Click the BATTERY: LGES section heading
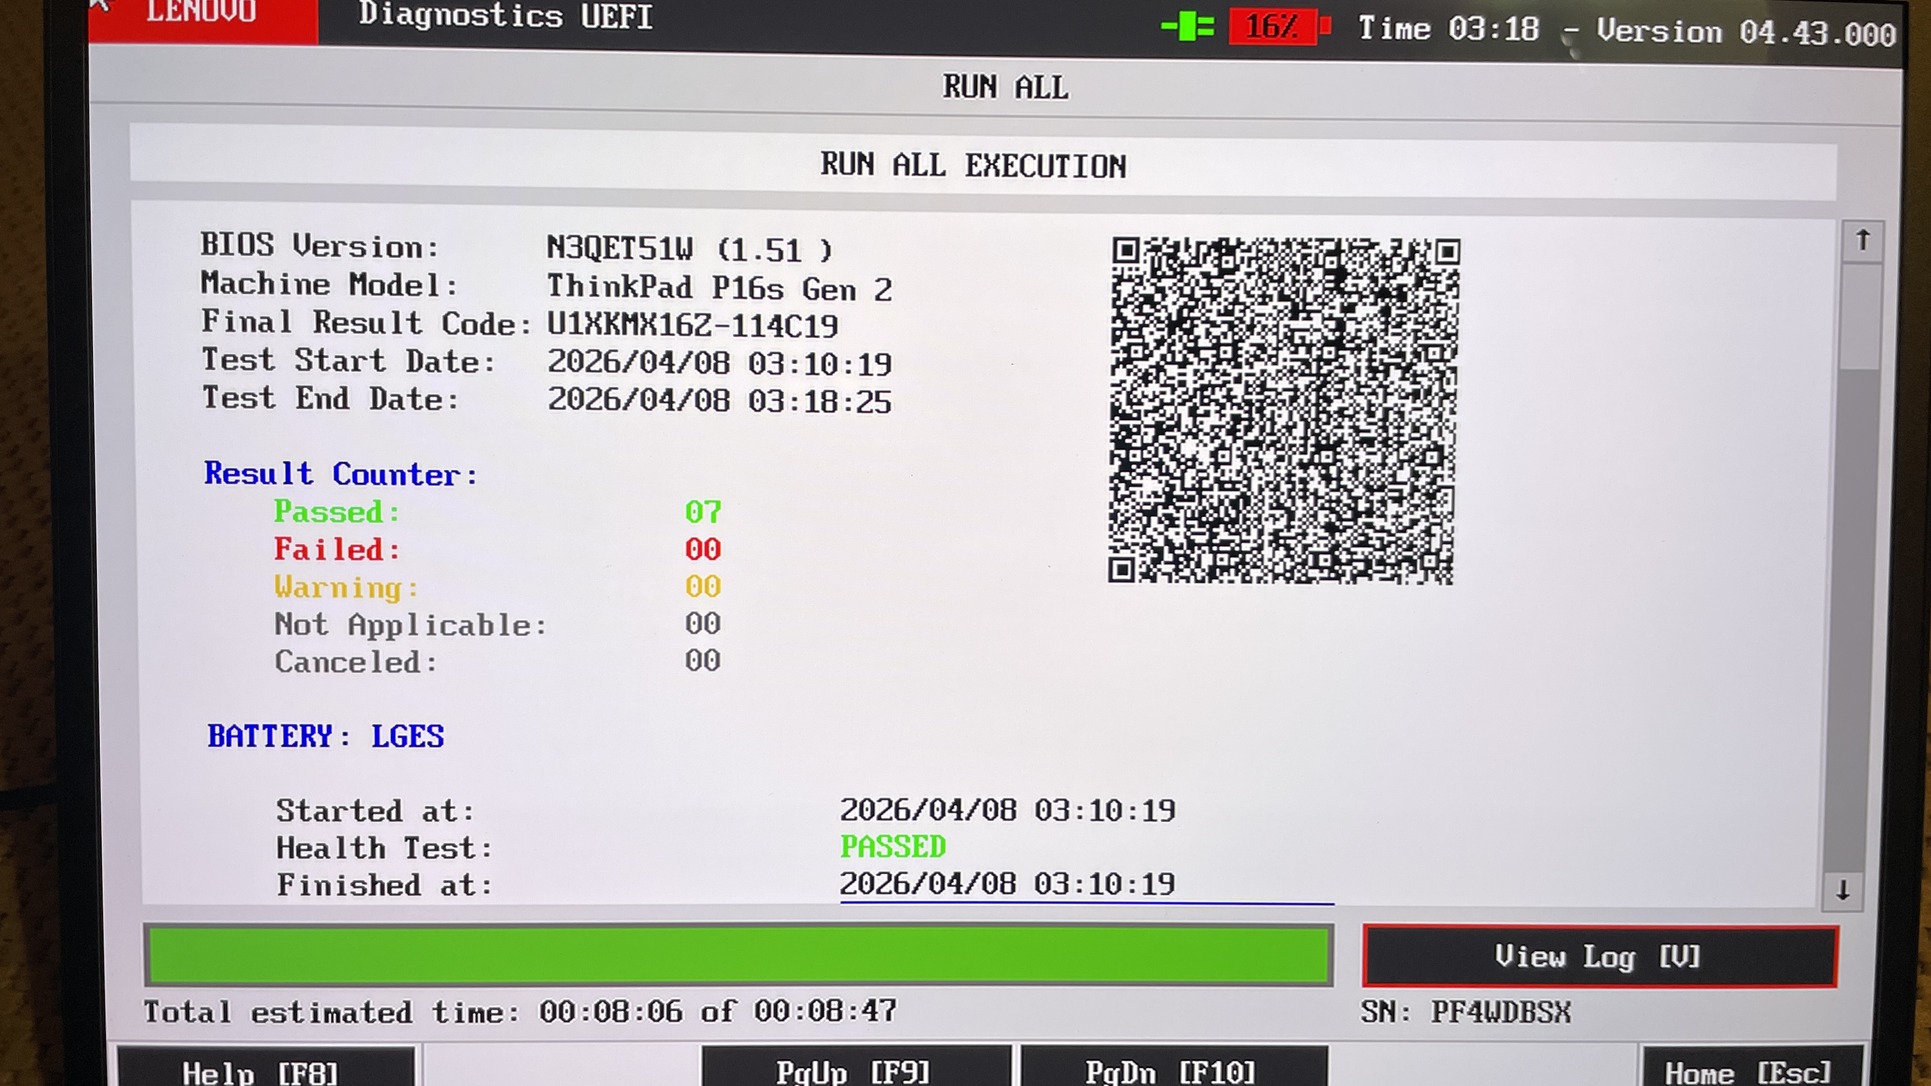 coord(325,737)
